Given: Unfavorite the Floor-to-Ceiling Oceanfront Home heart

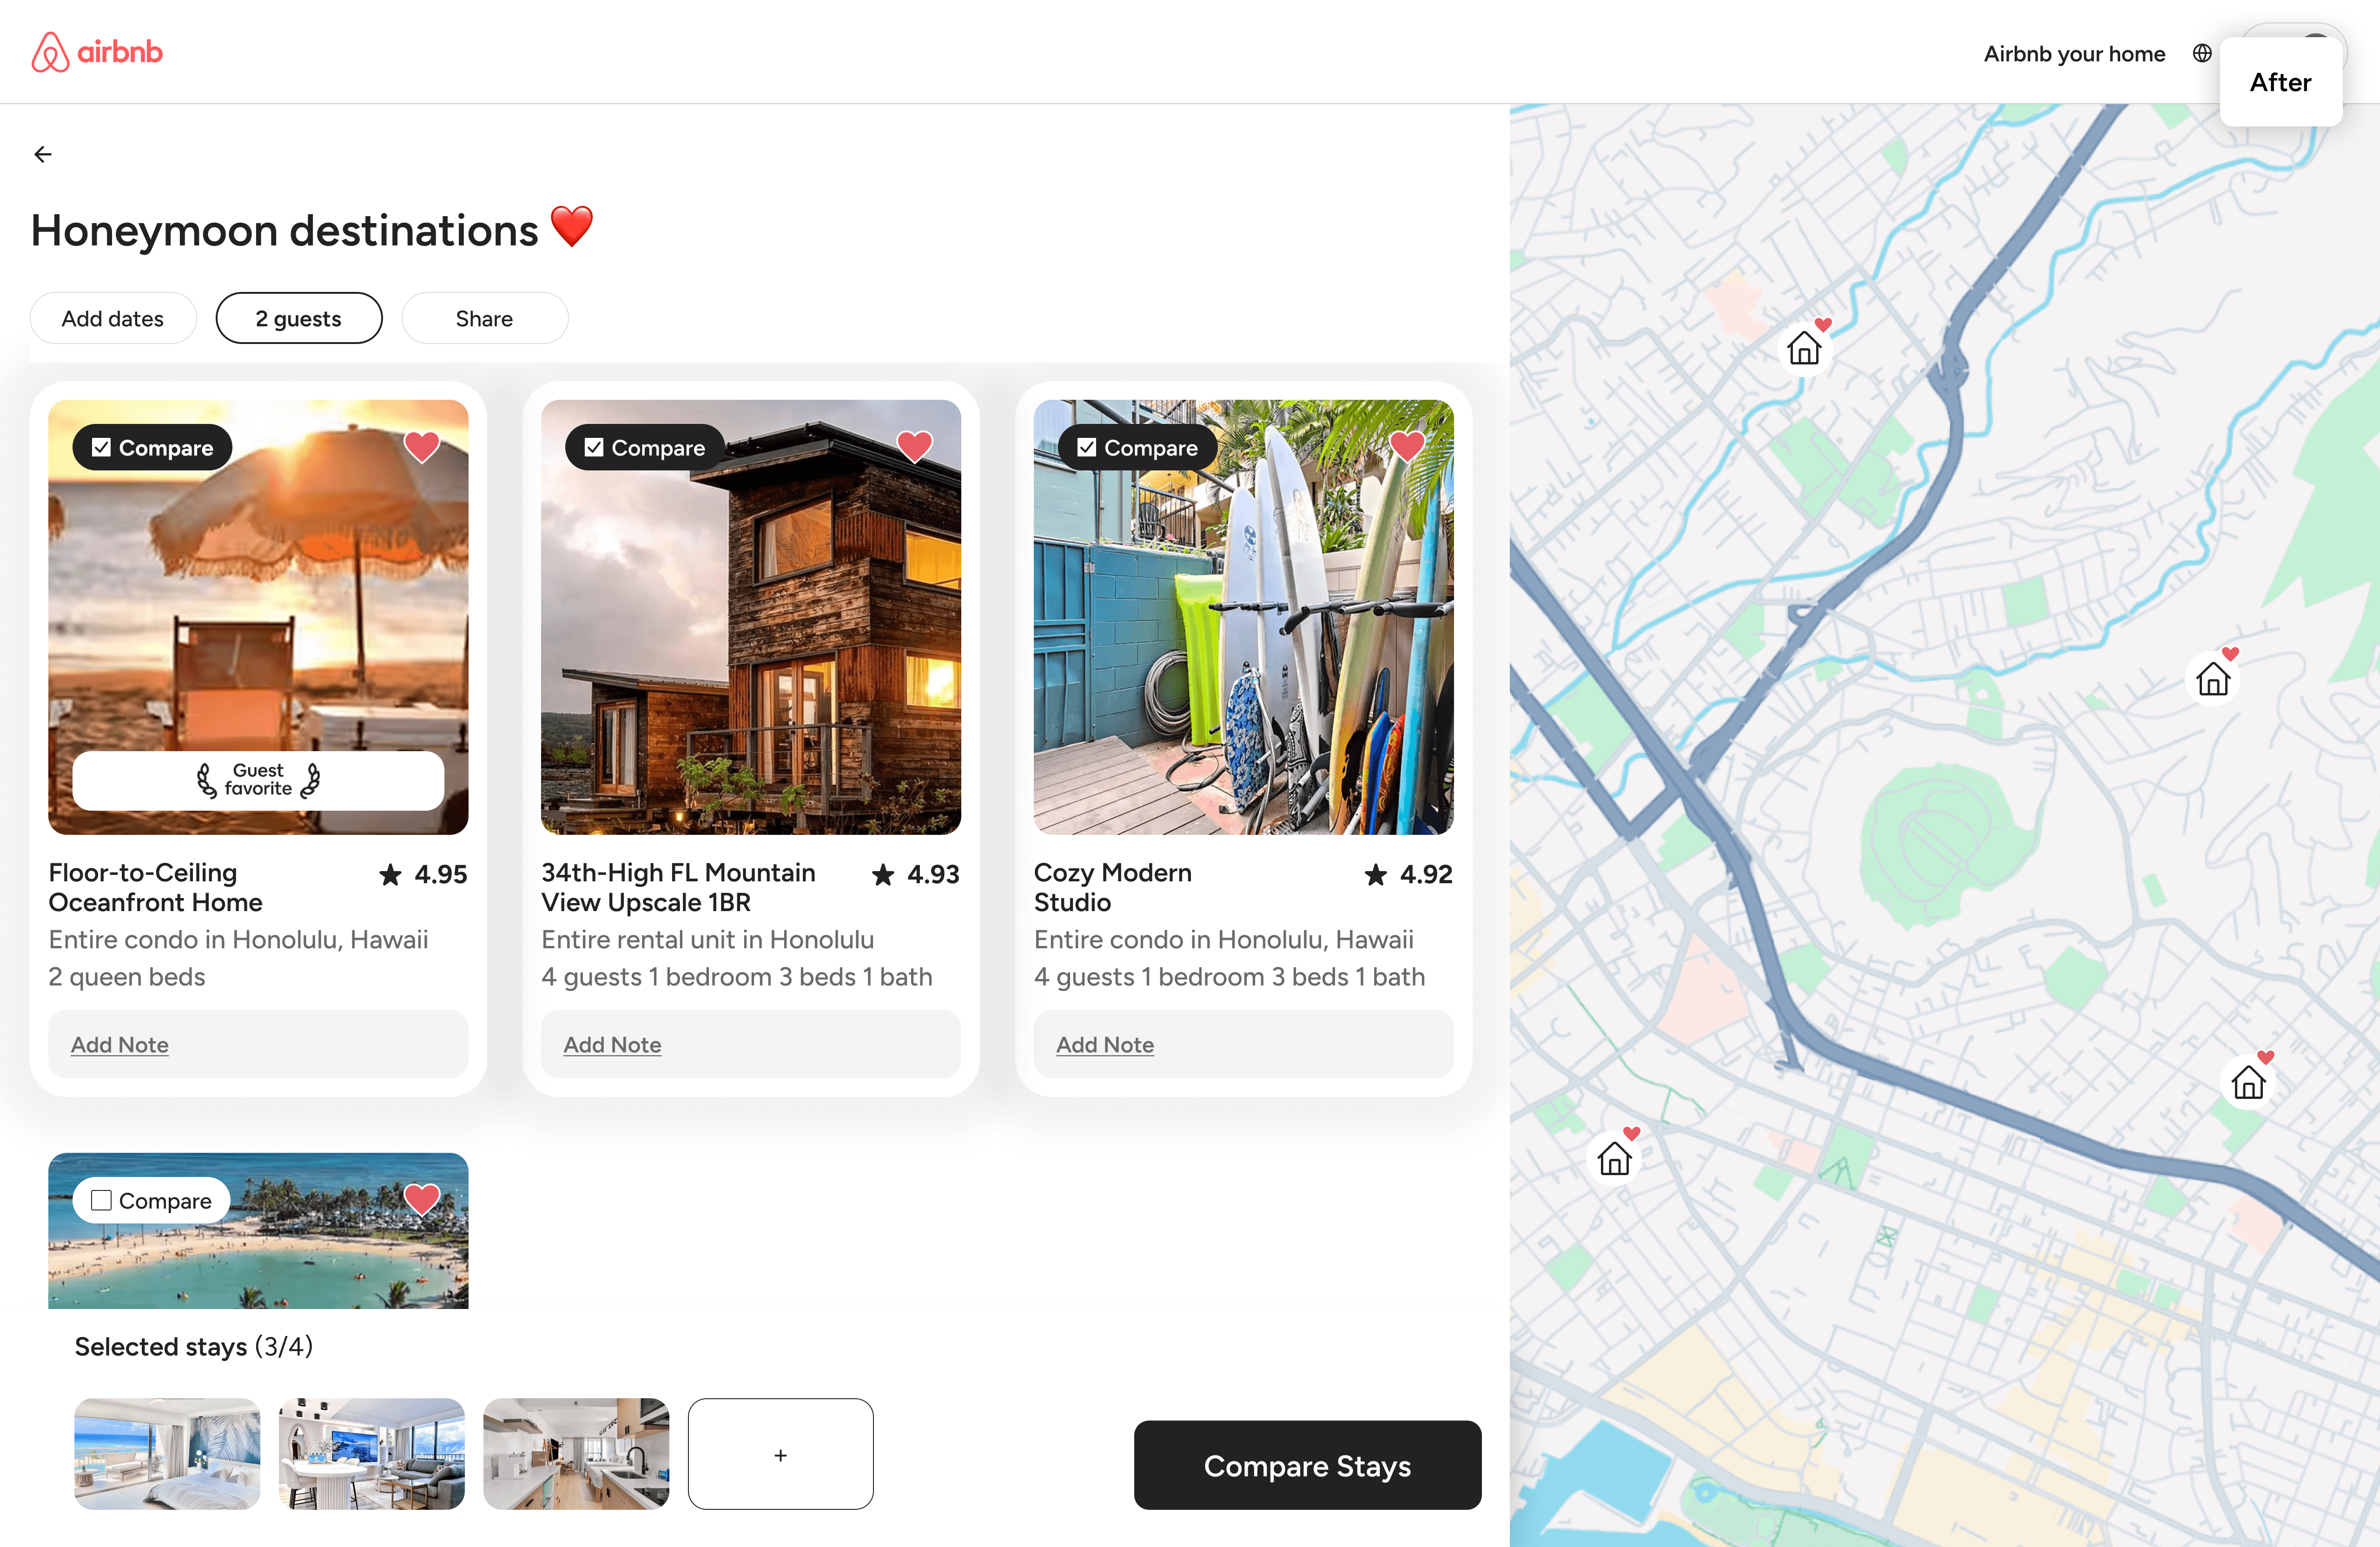Looking at the screenshot, I should (421, 446).
